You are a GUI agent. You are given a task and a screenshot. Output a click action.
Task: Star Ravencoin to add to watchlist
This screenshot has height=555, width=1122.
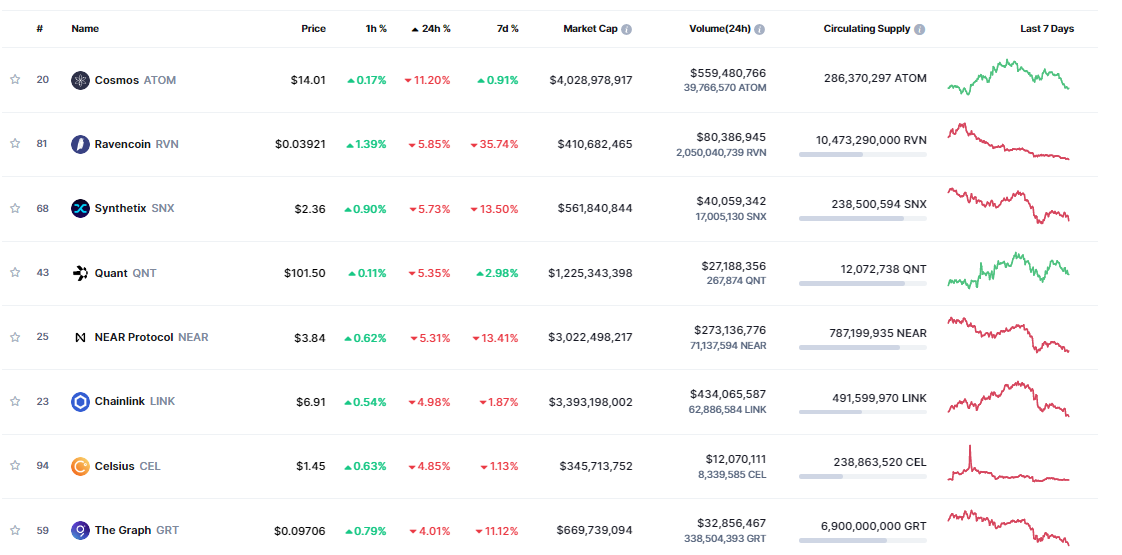[15, 144]
